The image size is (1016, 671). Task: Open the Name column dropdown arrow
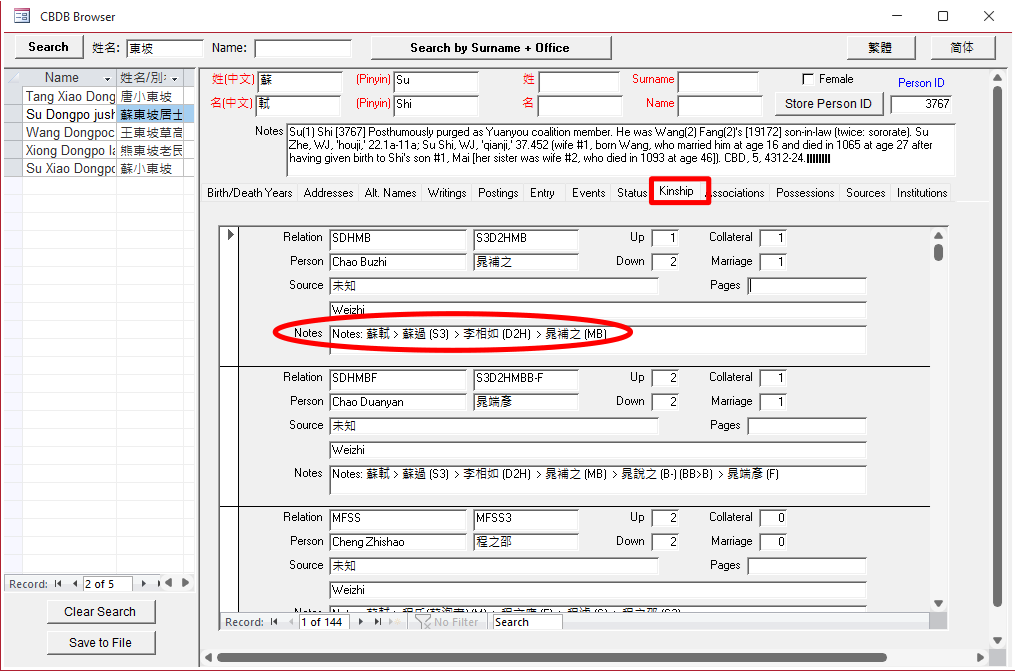(107, 78)
